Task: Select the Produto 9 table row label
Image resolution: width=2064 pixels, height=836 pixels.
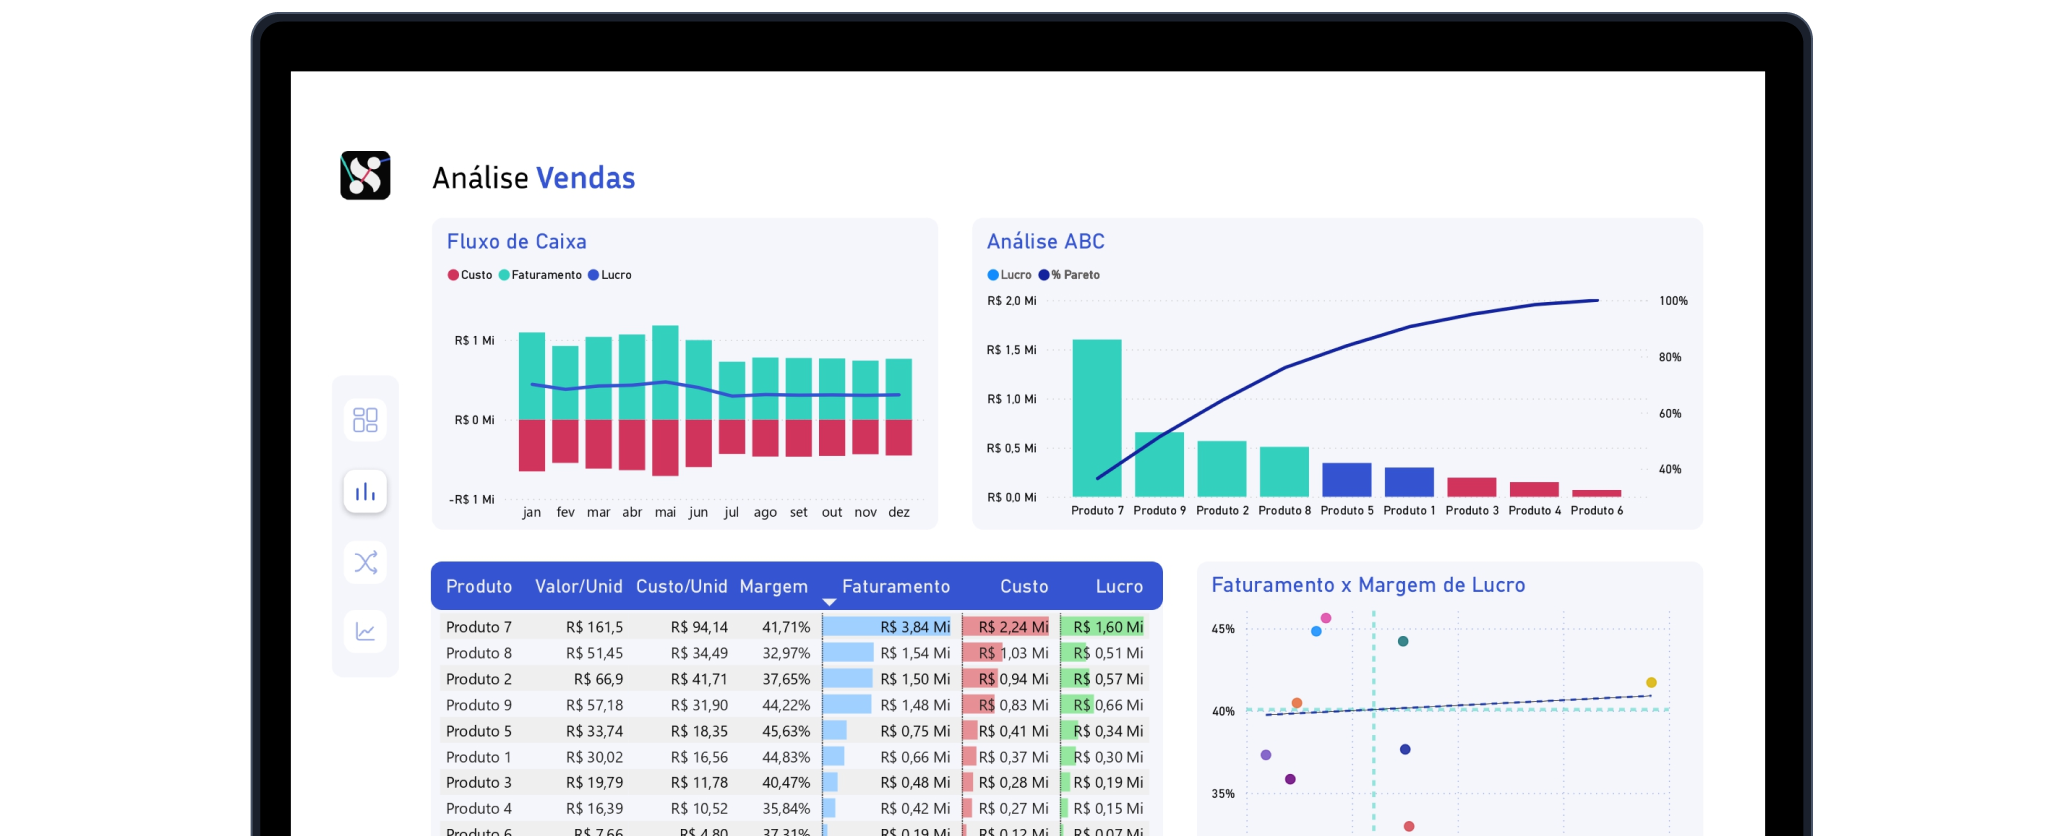Action: tap(479, 705)
